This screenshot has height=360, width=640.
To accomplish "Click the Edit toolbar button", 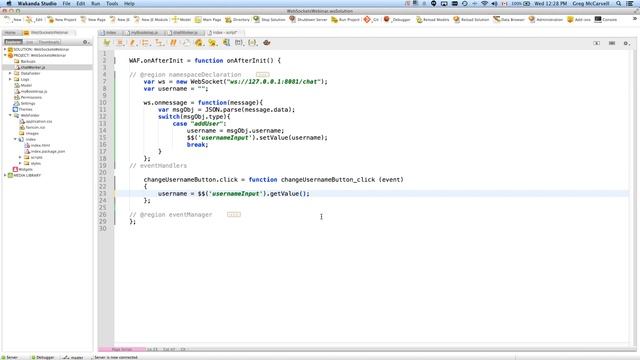I will tap(34, 20).
